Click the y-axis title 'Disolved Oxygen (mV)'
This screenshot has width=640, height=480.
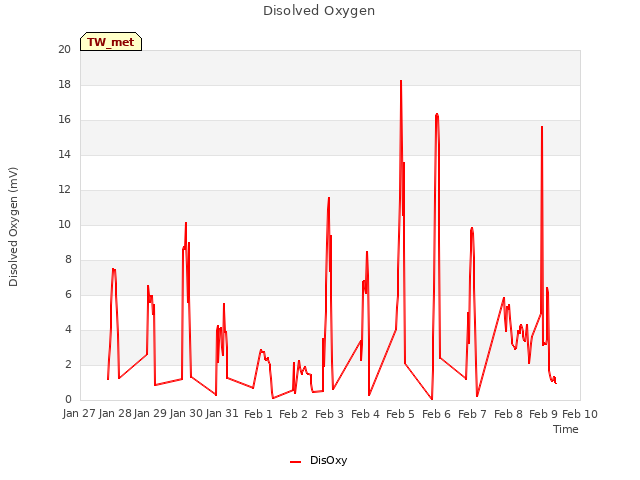[x=13, y=227]
